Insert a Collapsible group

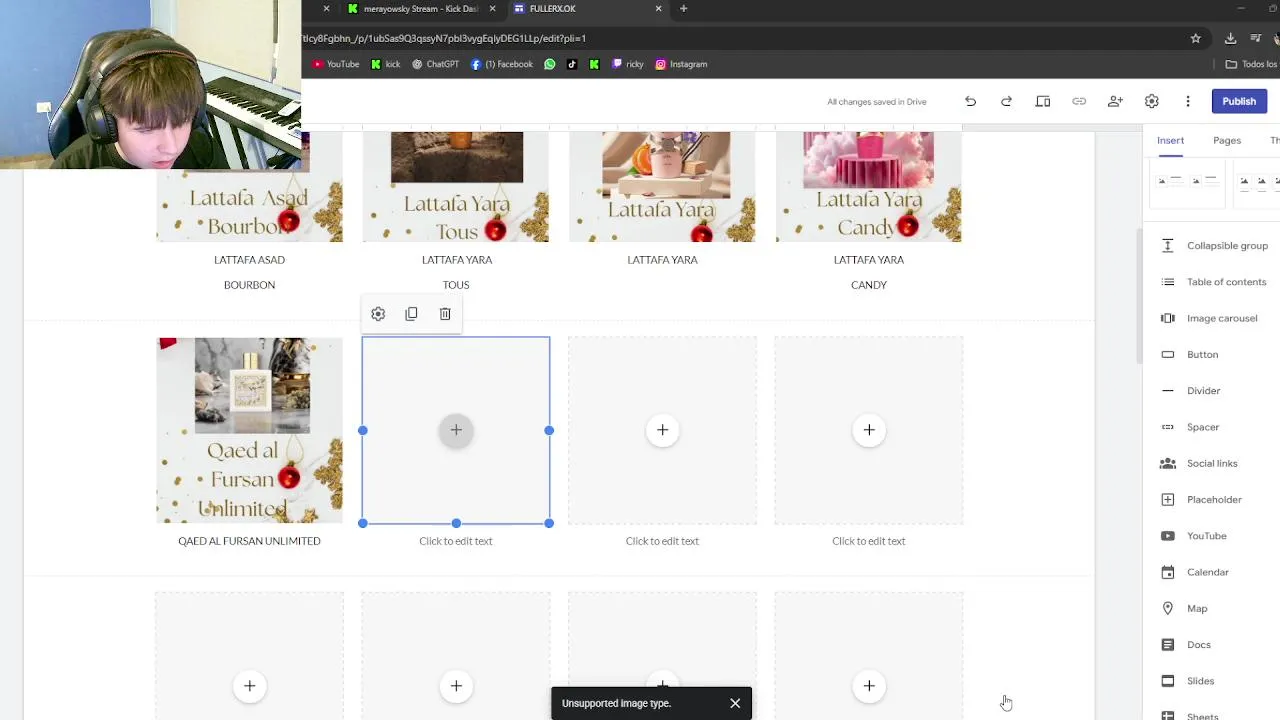[1213, 246]
